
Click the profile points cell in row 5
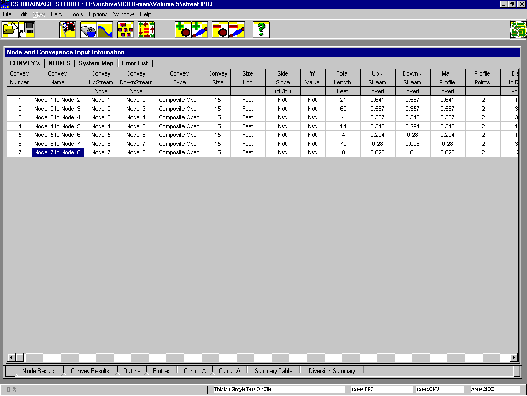pyautogui.click(x=483, y=135)
